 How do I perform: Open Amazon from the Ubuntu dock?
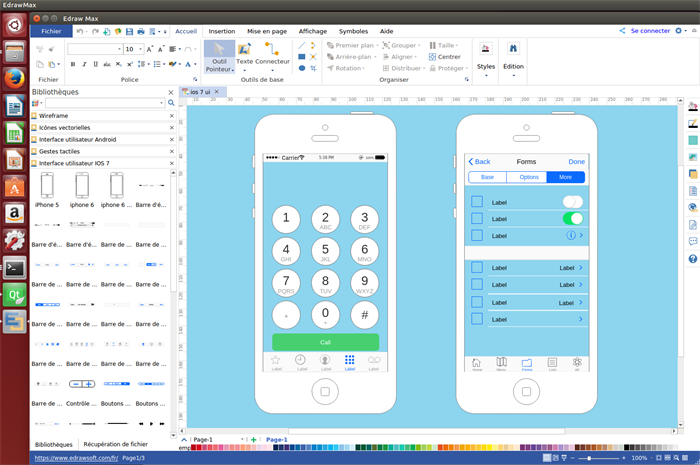[15, 214]
